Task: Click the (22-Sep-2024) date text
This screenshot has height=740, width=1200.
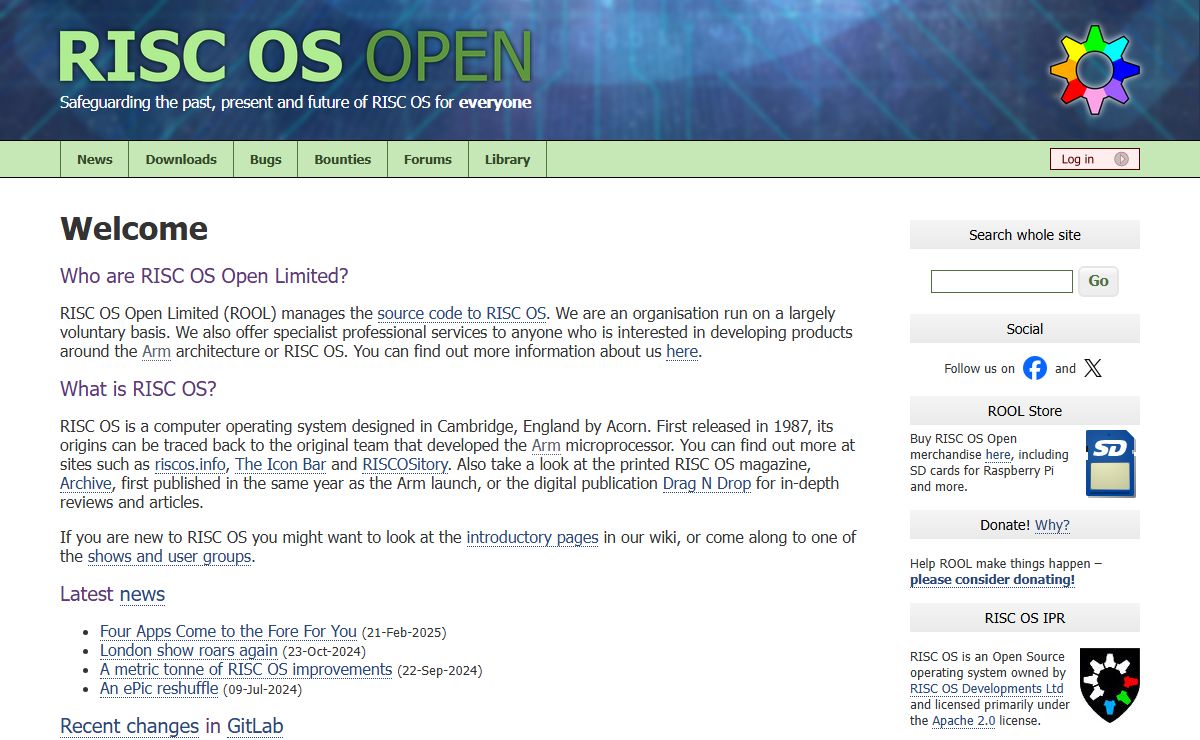Action: 440,670
